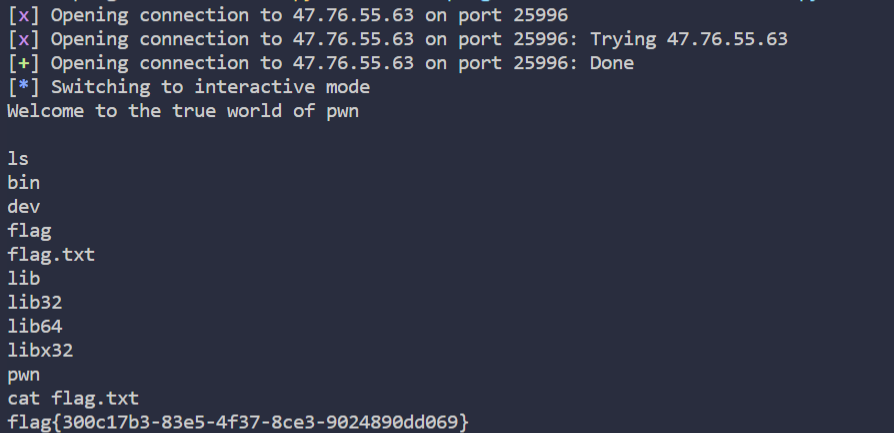Viewport: 894px width, 433px height.
Task: Click the word 'Done' in connection line
Action: tap(612, 63)
